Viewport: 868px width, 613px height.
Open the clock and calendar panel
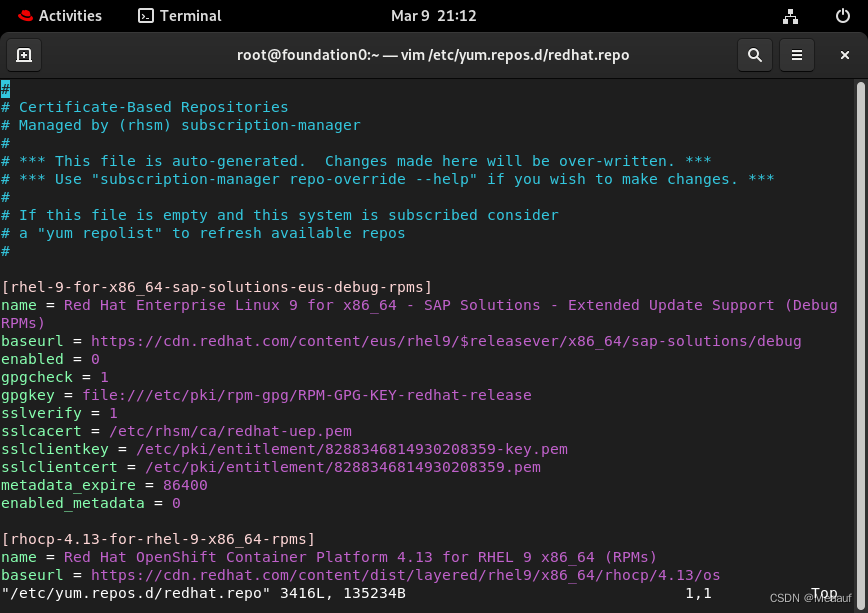[433, 16]
